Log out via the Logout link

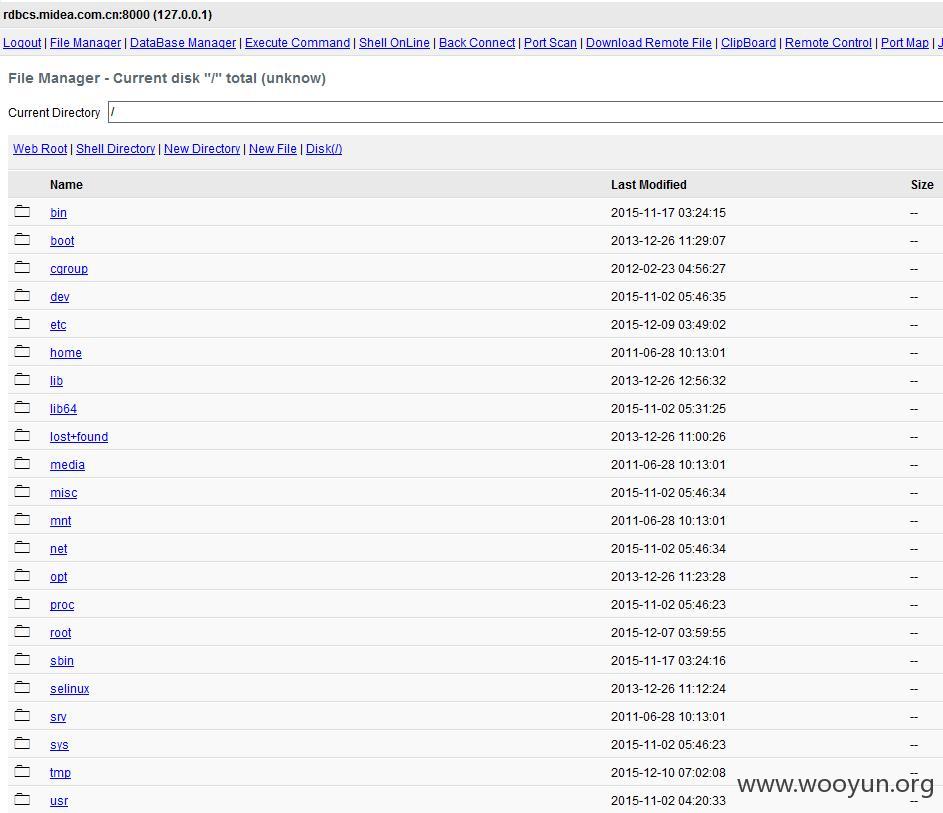pos(22,43)
